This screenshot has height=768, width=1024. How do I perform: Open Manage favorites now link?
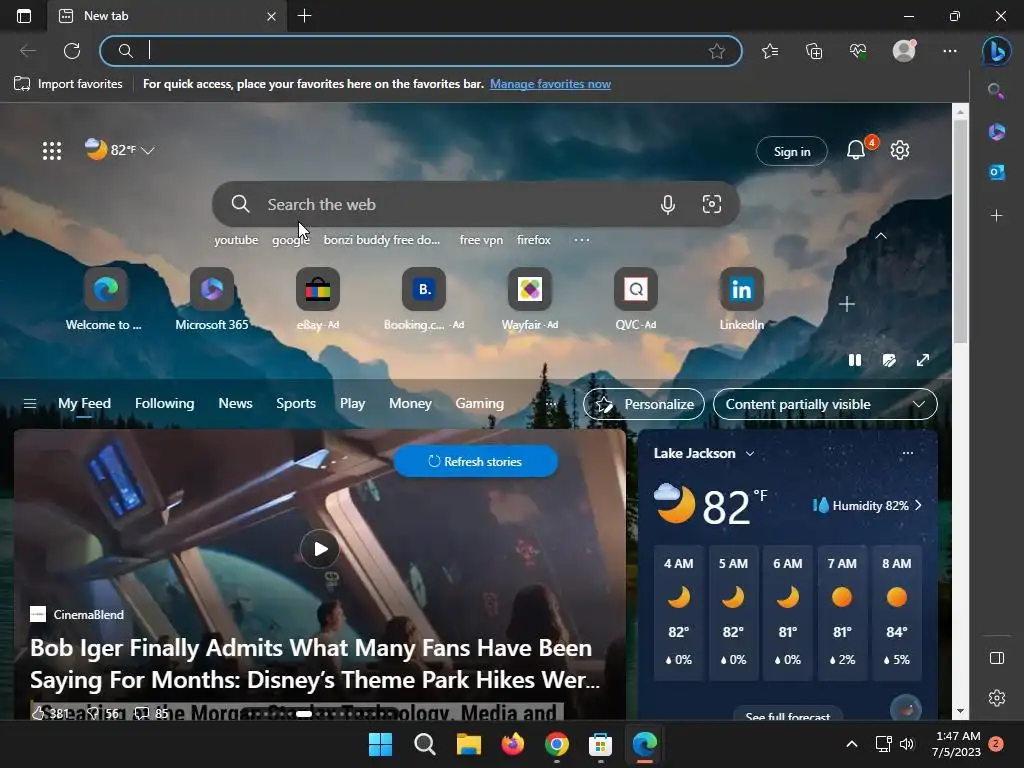(551, 84)
